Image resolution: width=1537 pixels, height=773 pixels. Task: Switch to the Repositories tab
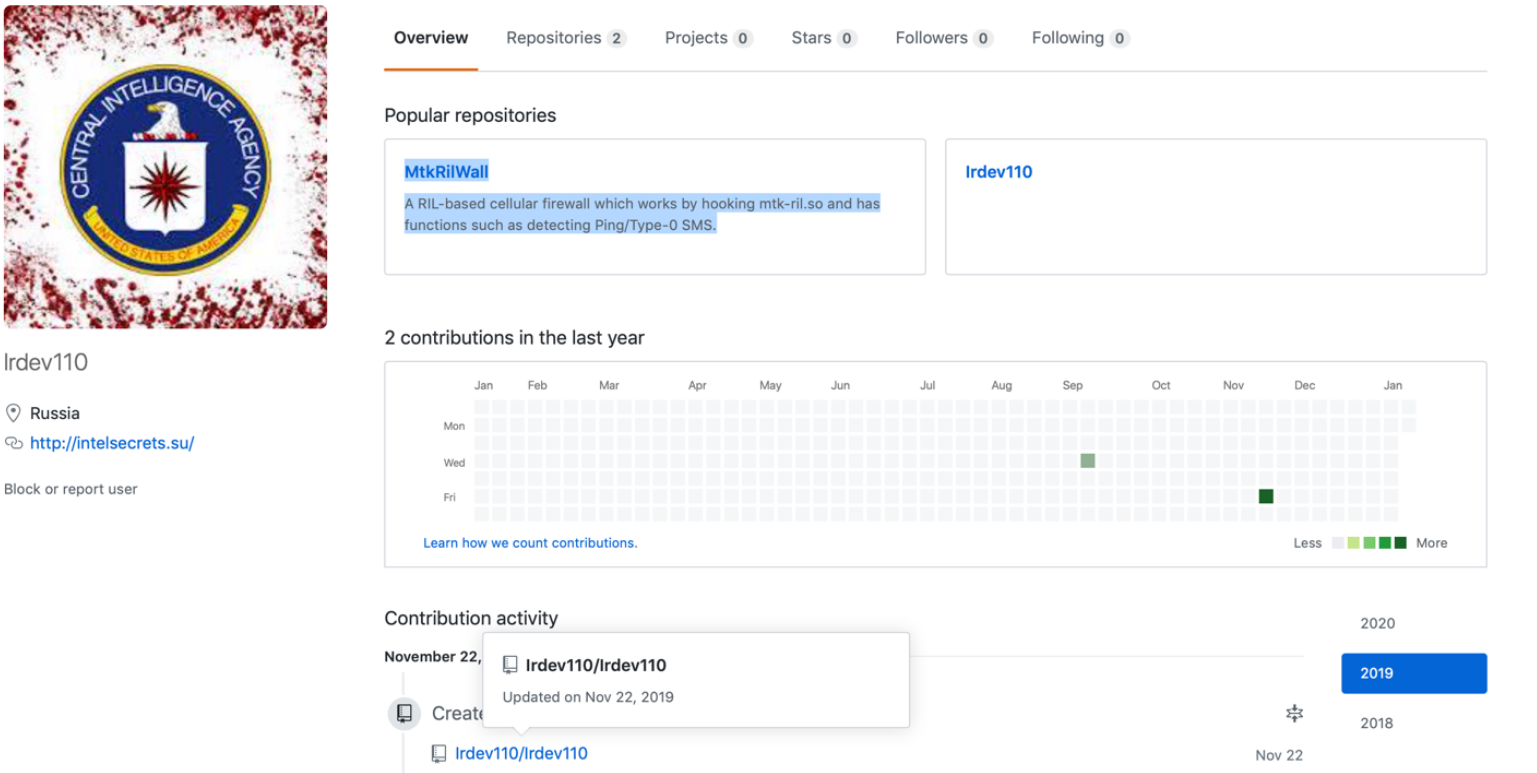pos(565,38)
